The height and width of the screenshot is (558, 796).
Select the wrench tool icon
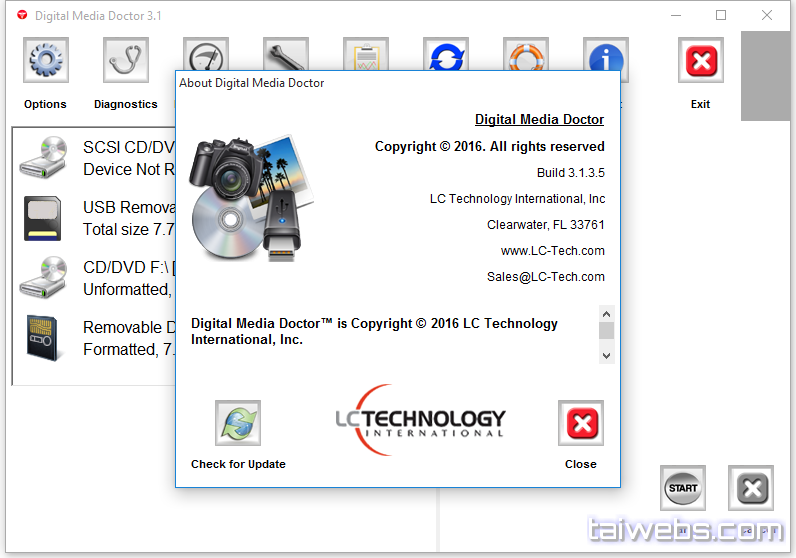(x=286, y=55)
